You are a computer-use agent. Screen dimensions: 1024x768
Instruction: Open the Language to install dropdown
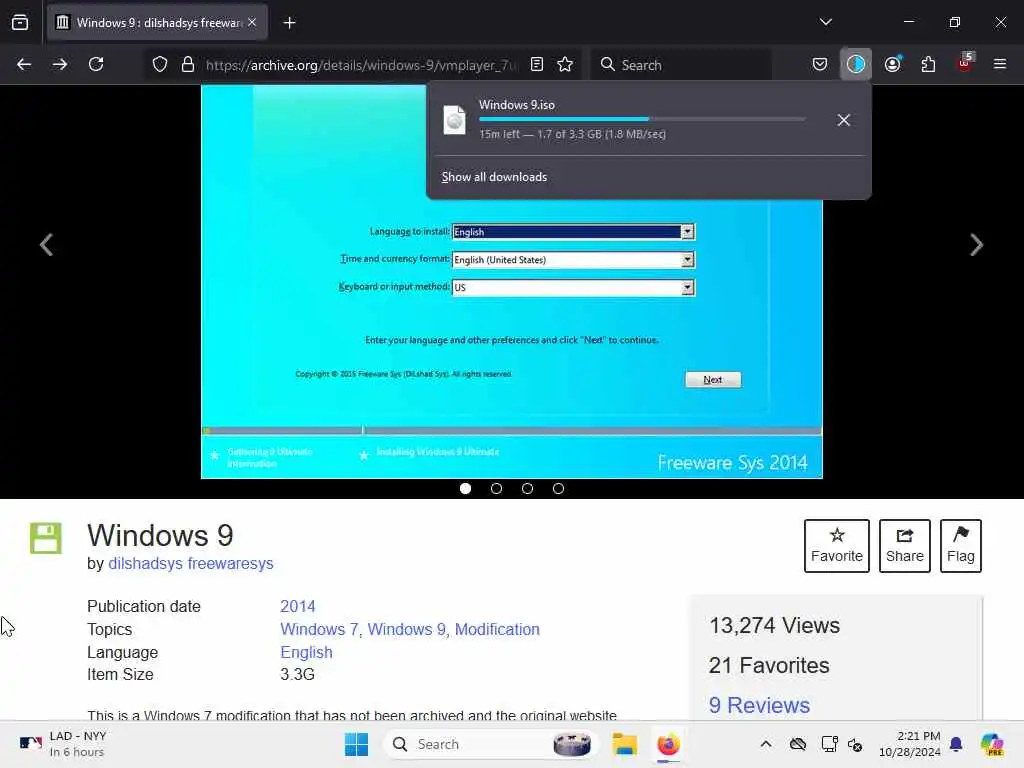pyautogui.click(x=573, y=232)
